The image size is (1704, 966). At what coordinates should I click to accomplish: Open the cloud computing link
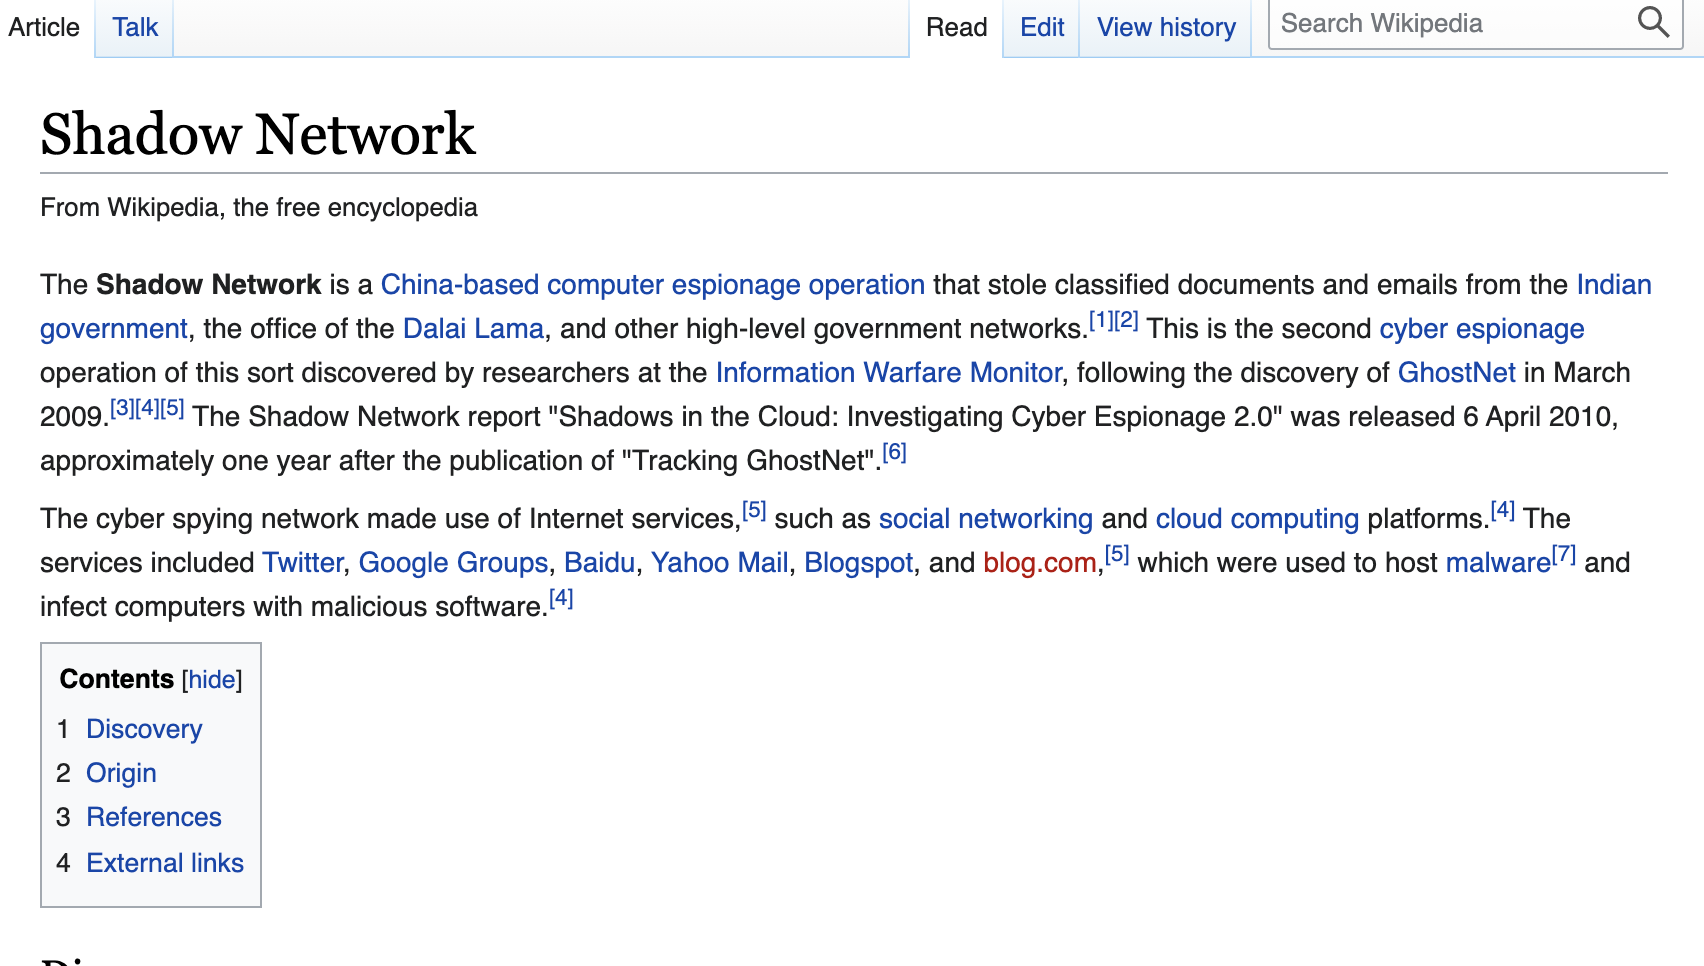[x=1257, y=519]
